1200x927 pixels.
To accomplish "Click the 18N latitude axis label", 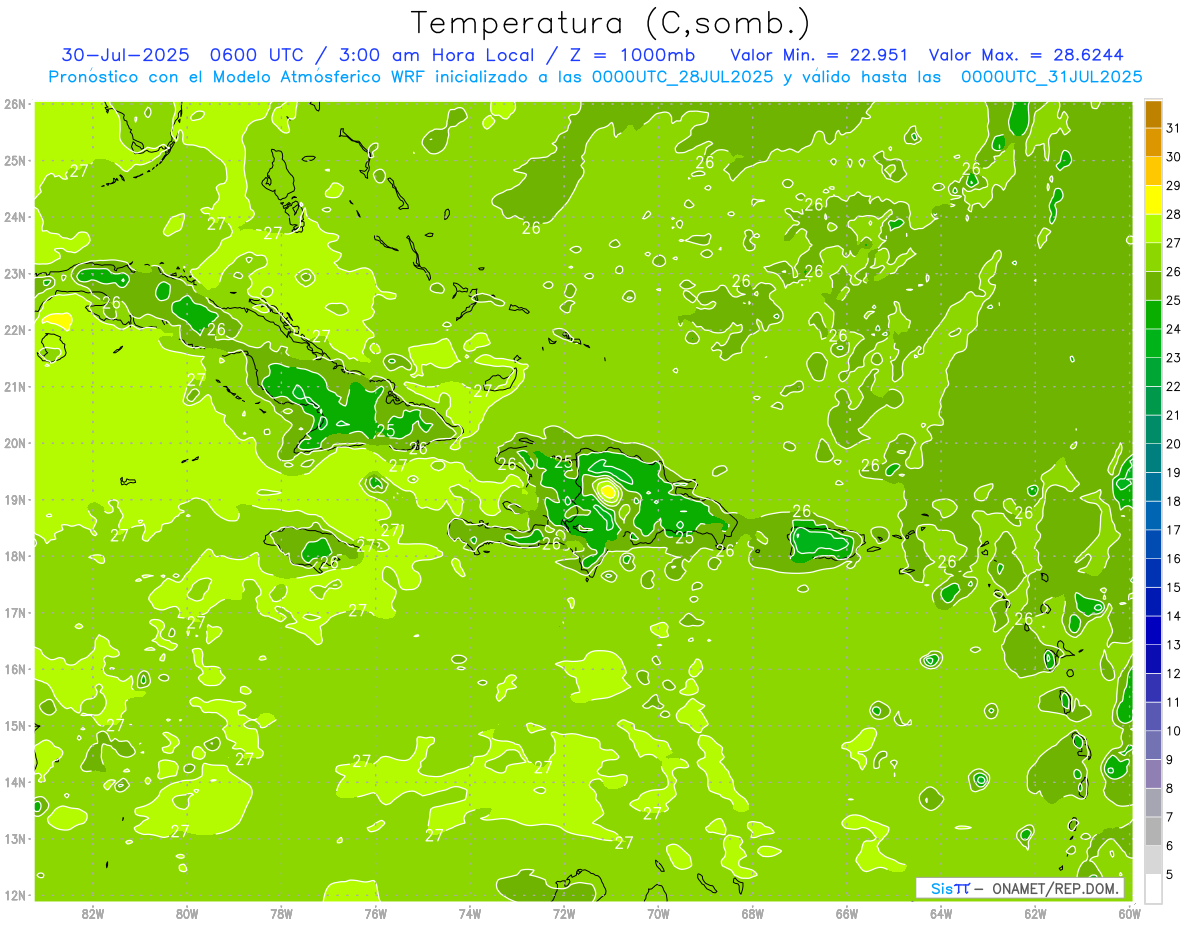I will pyautogui.click(x=15, y=556).
